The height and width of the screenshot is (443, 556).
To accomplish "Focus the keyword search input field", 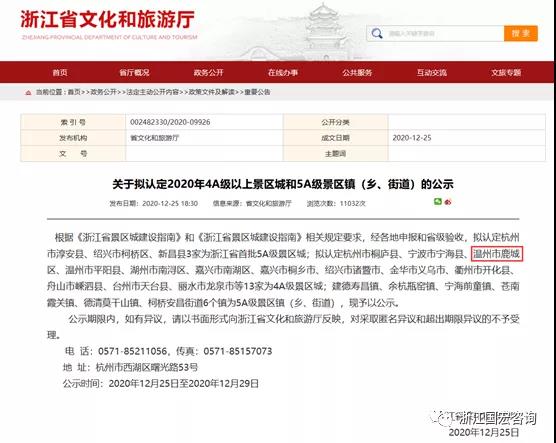I will coord(444,34).
